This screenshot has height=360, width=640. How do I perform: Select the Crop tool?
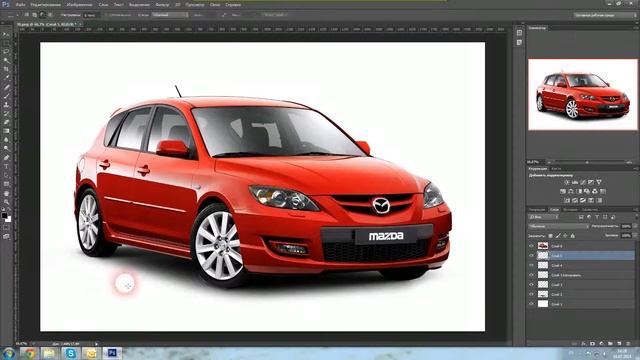[6, 69]
